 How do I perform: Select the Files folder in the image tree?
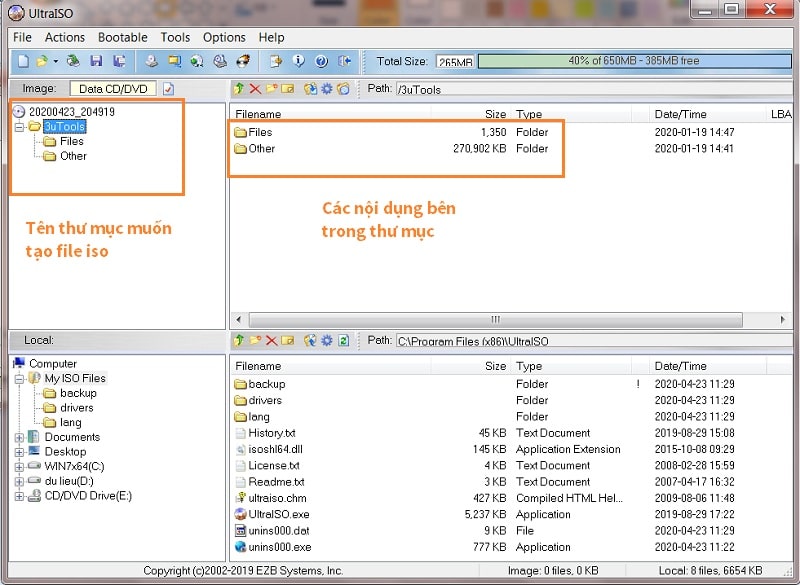pyautogui.click(x=71, y=141)
